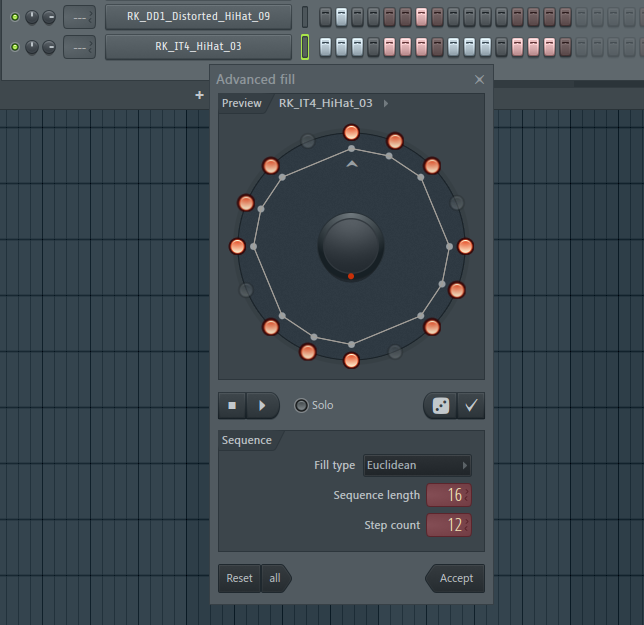Click the Reset button

click(239, 578)
